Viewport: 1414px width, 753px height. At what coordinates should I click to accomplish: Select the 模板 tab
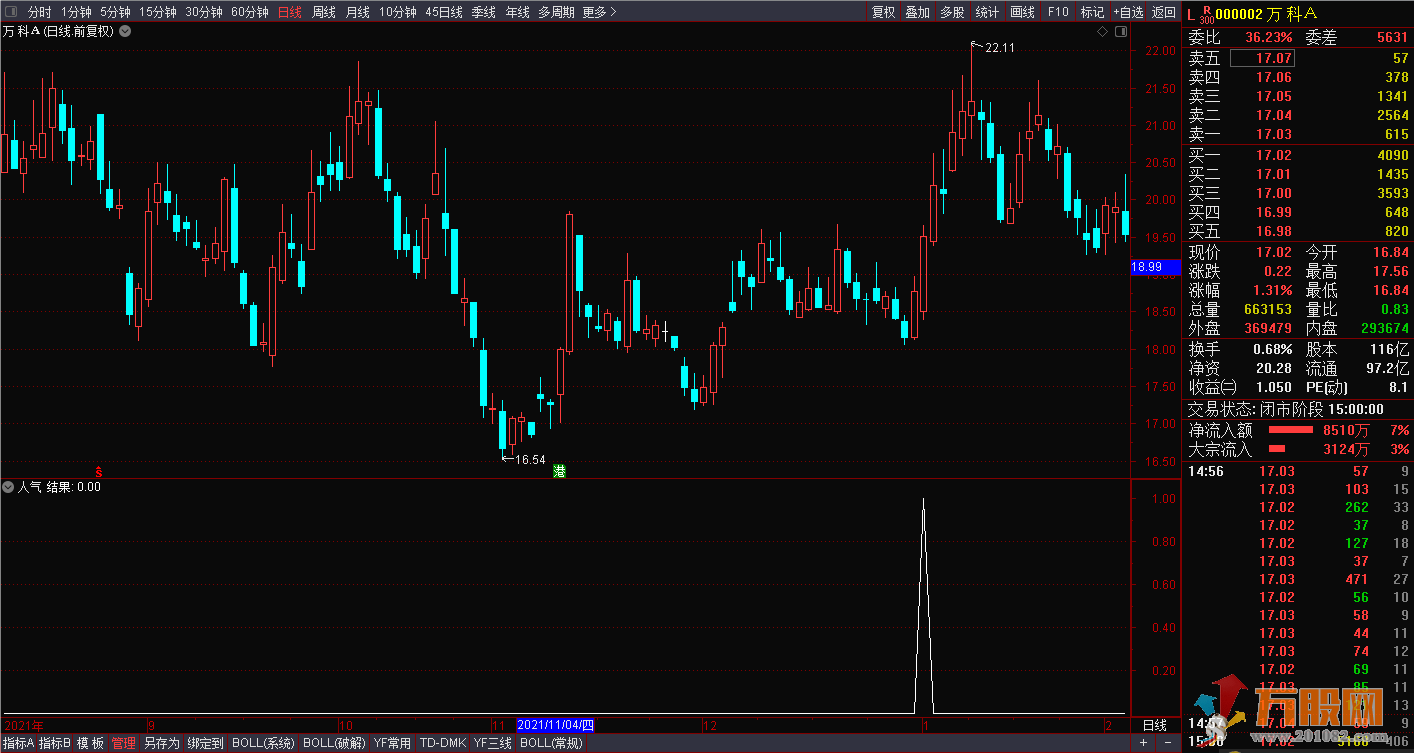(x=90, y=743)
